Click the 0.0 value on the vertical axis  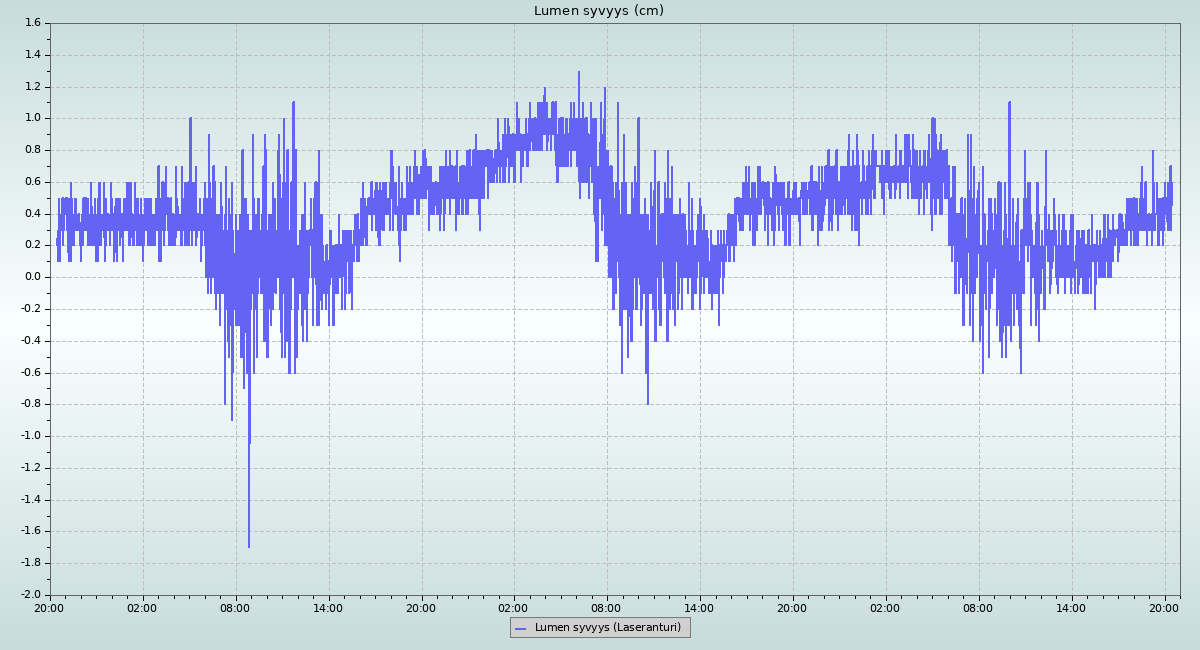[32, 277]
